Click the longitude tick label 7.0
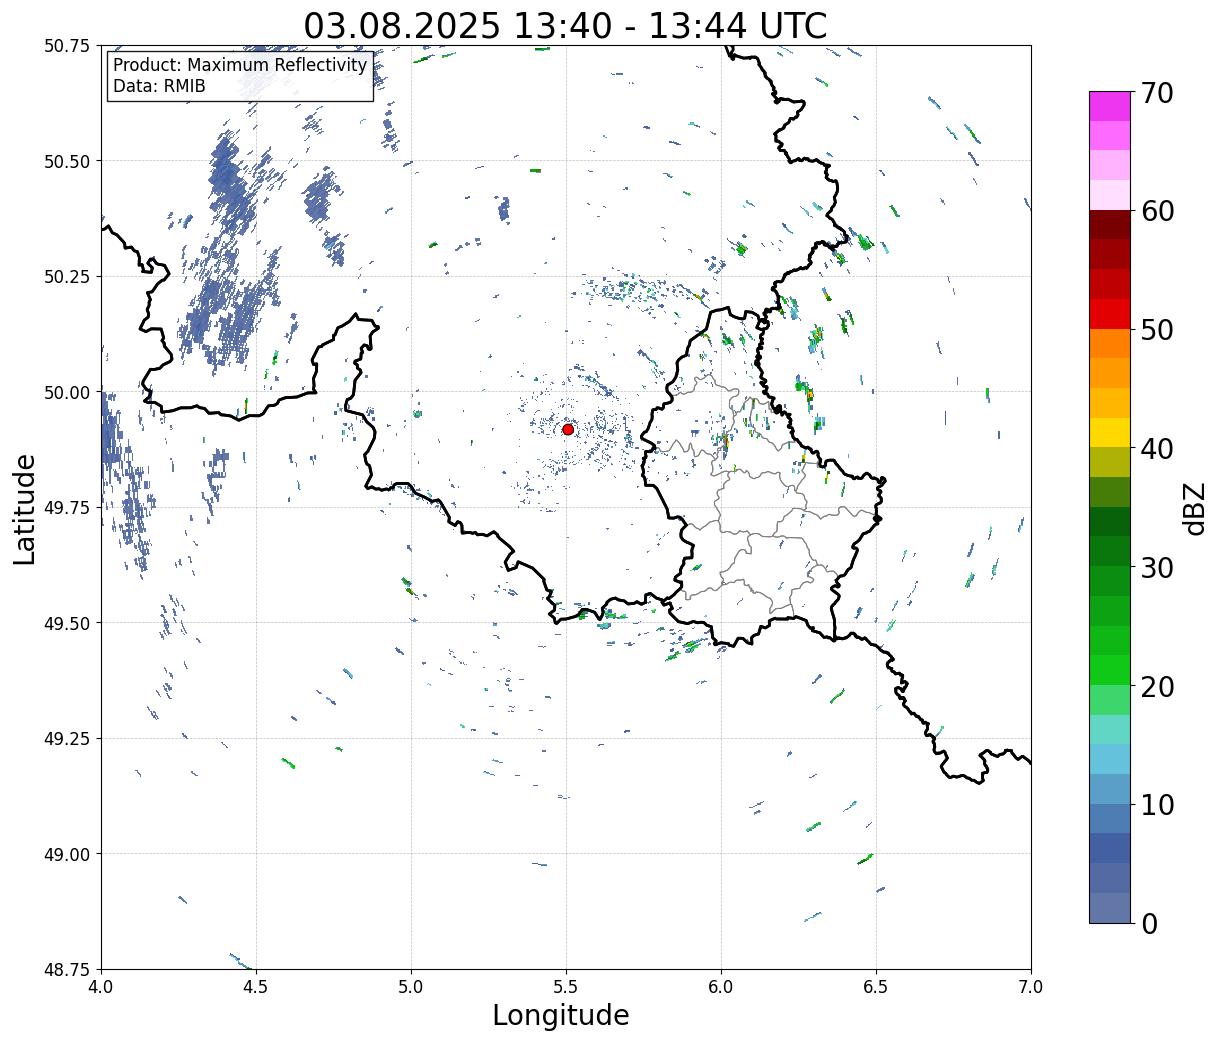 (1031, 986)
